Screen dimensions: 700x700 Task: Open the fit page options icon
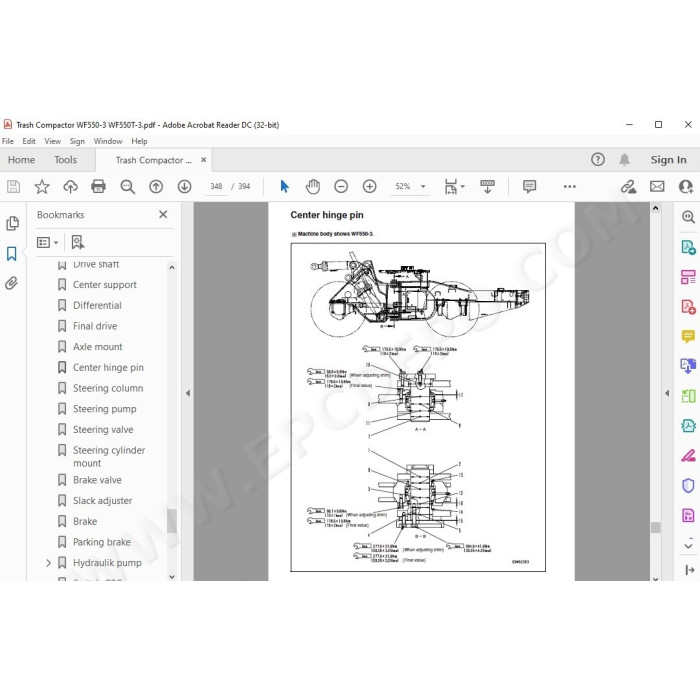point(452,186)
